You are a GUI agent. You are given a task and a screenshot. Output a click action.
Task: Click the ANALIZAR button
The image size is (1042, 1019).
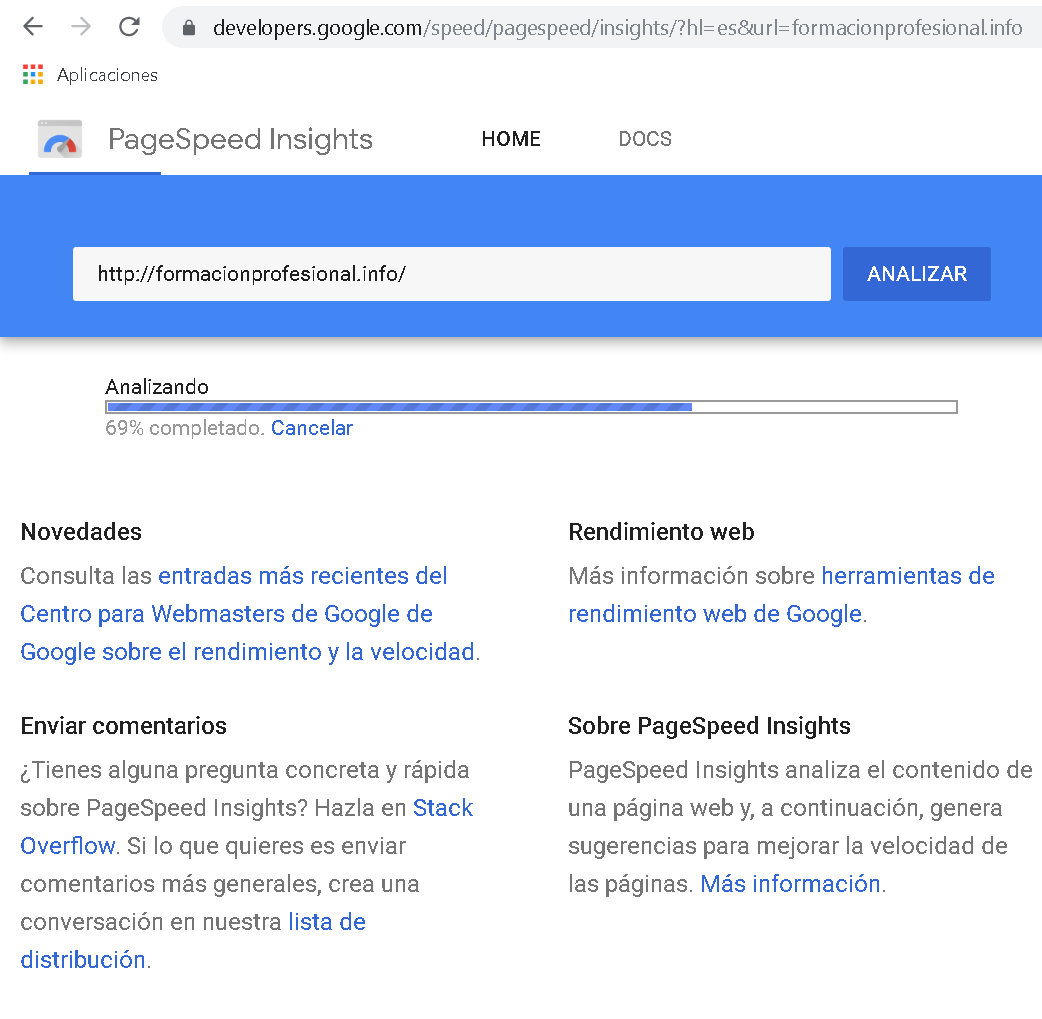916,274
